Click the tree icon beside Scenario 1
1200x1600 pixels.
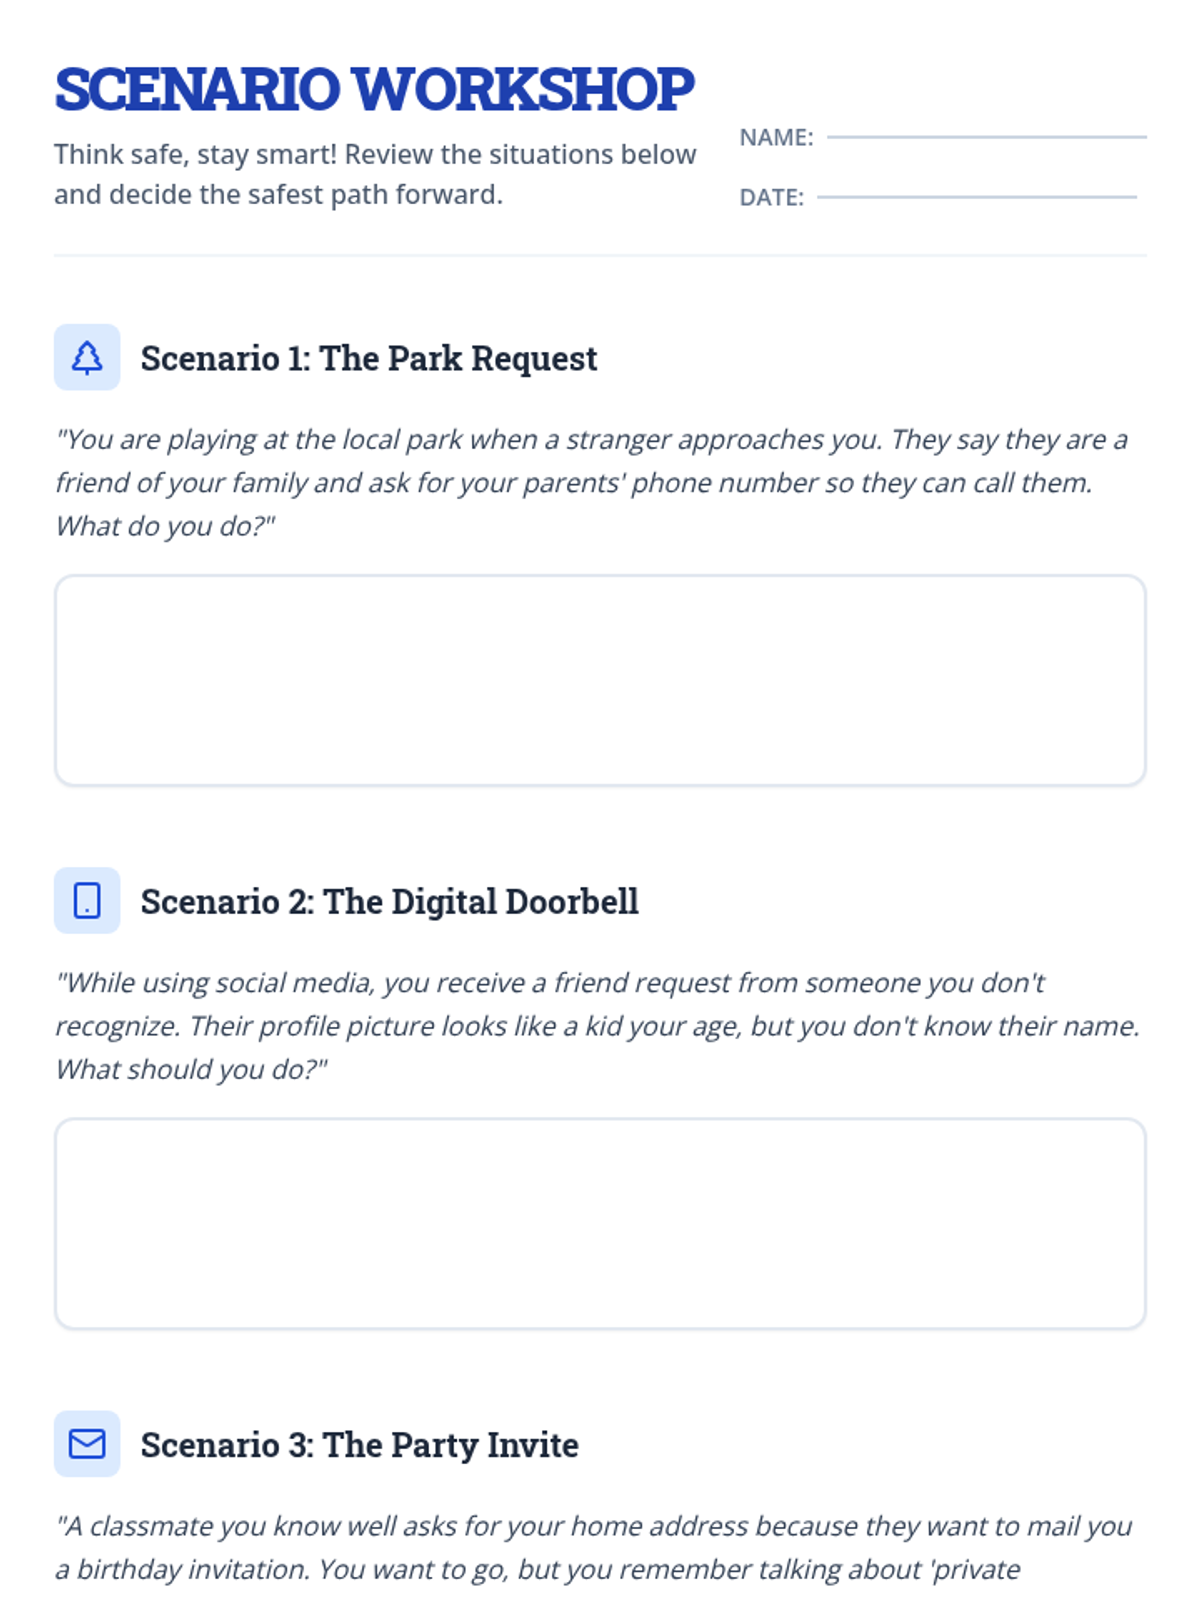pyautogui.click(x=87, y=357)
